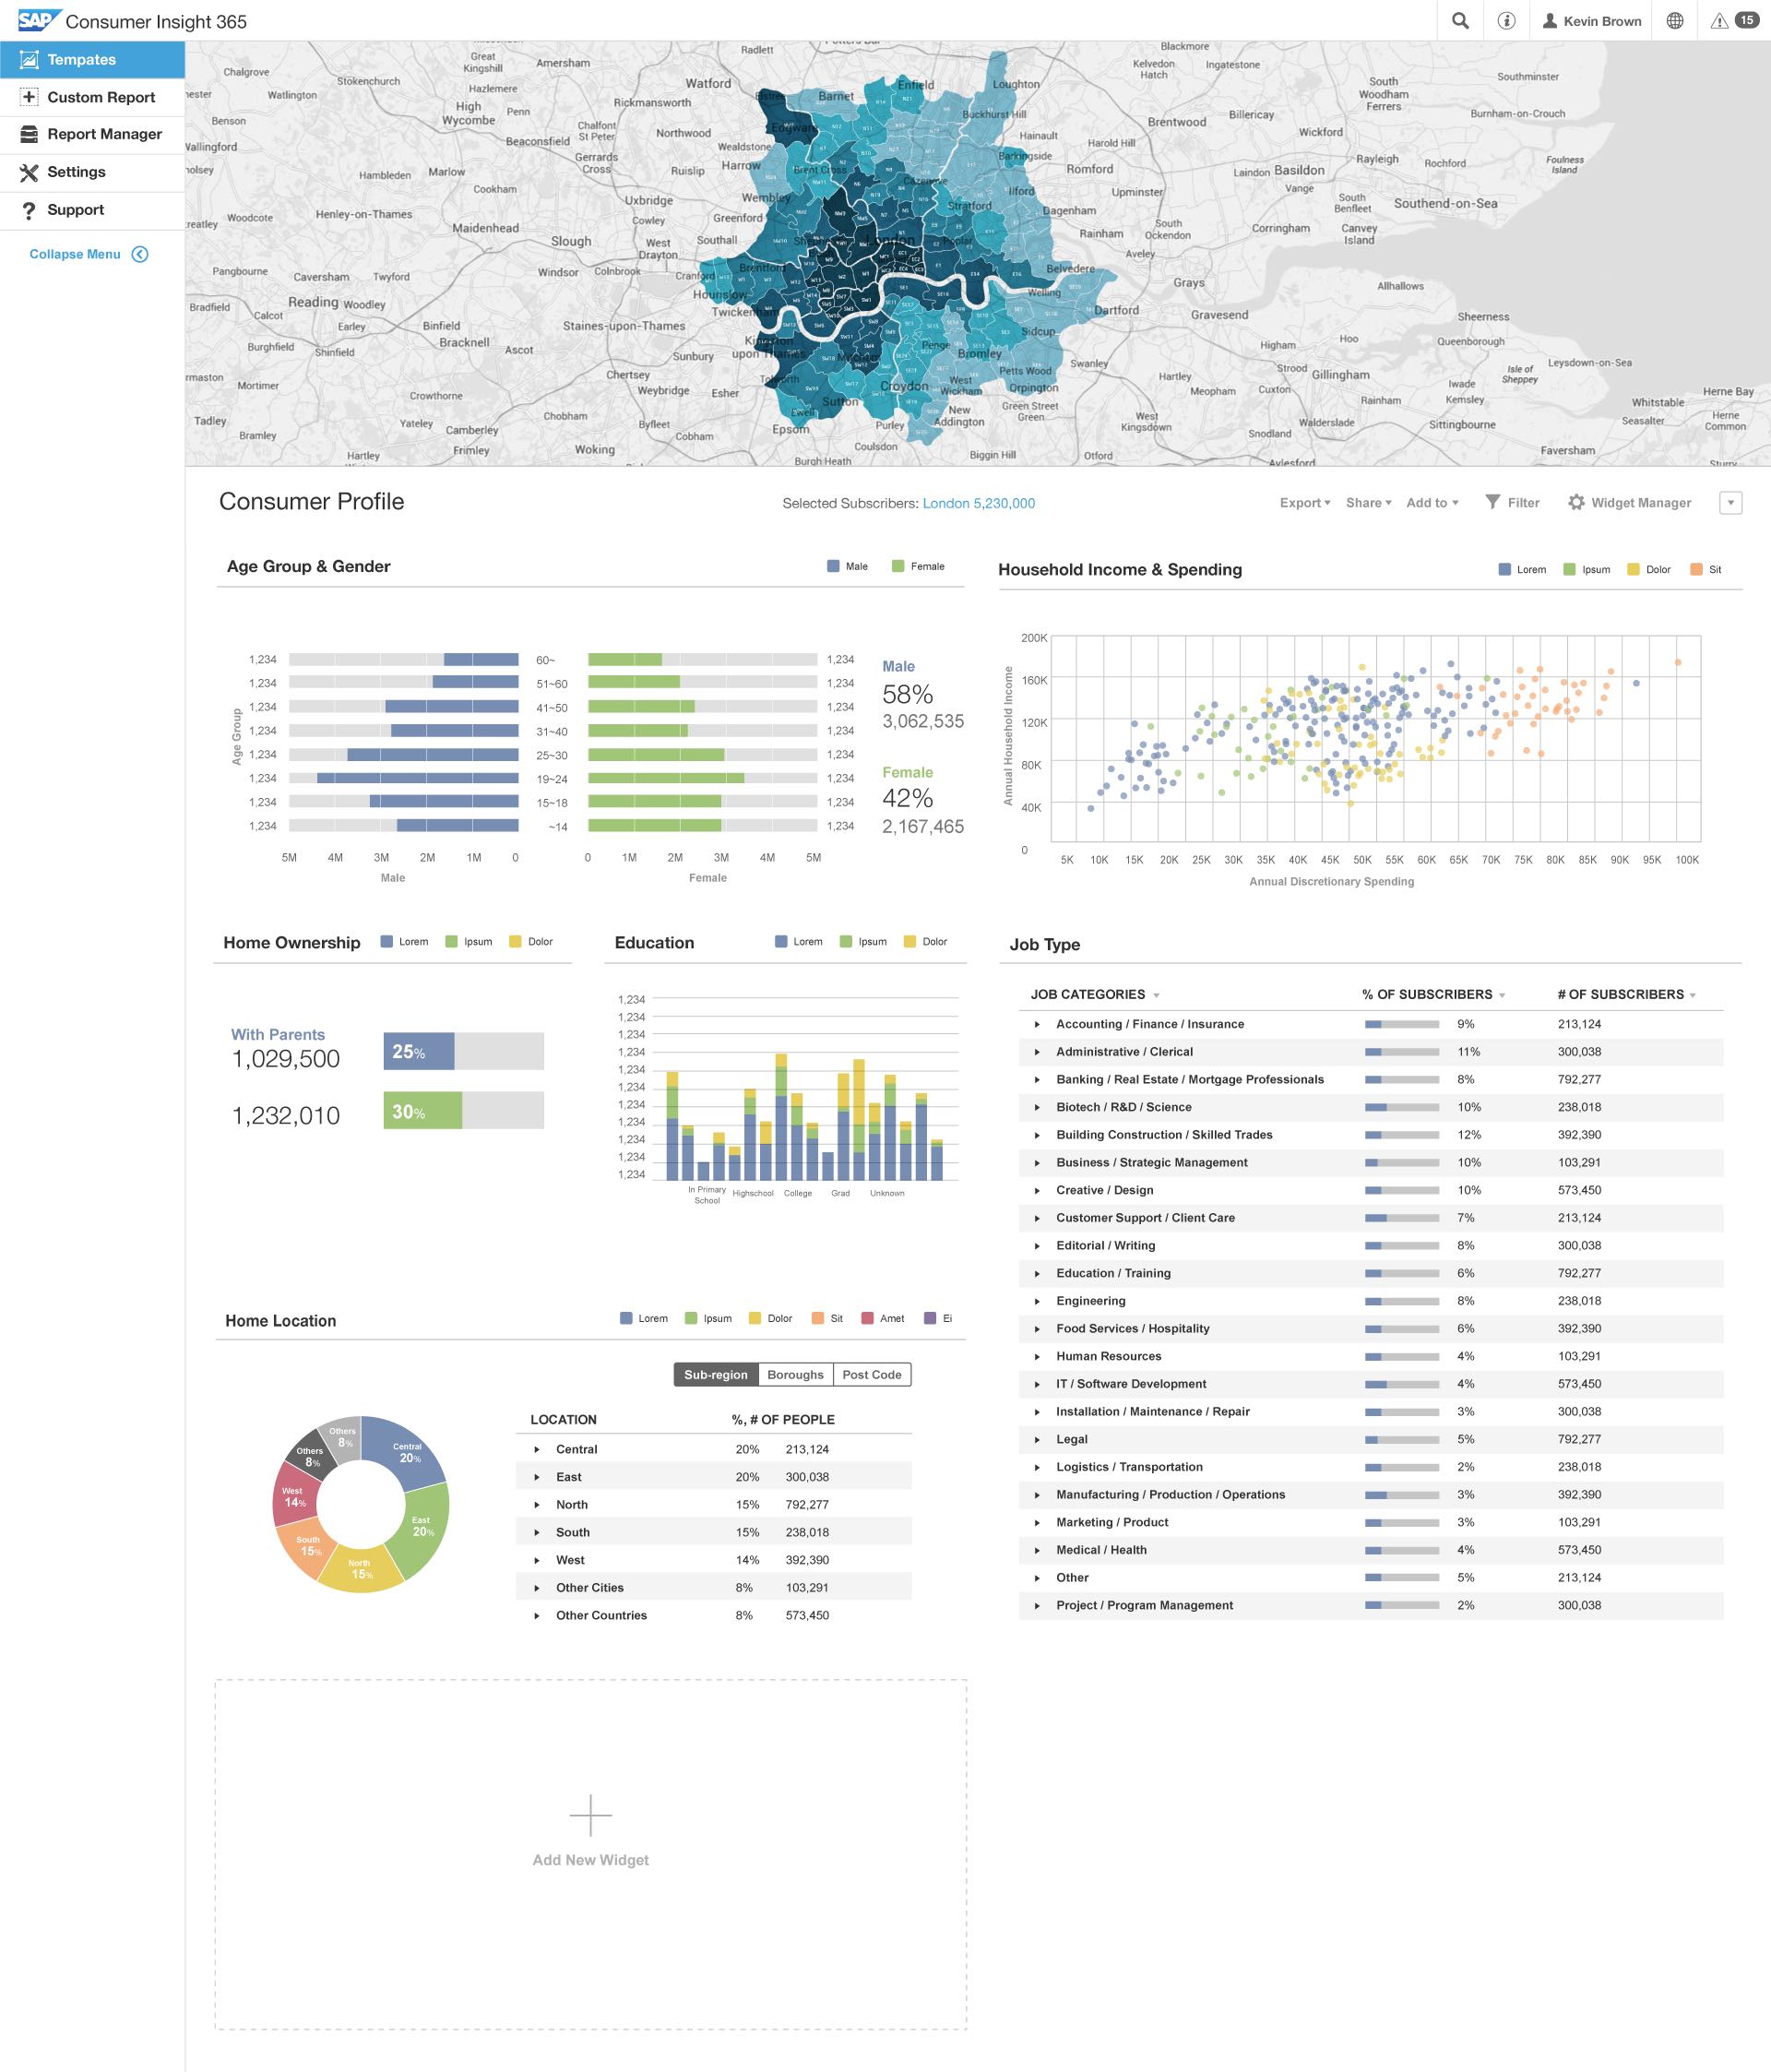This screenshot has height=2072, width=1771.
Task: Click the search magnifier icon
Action: coord(1460,21)
